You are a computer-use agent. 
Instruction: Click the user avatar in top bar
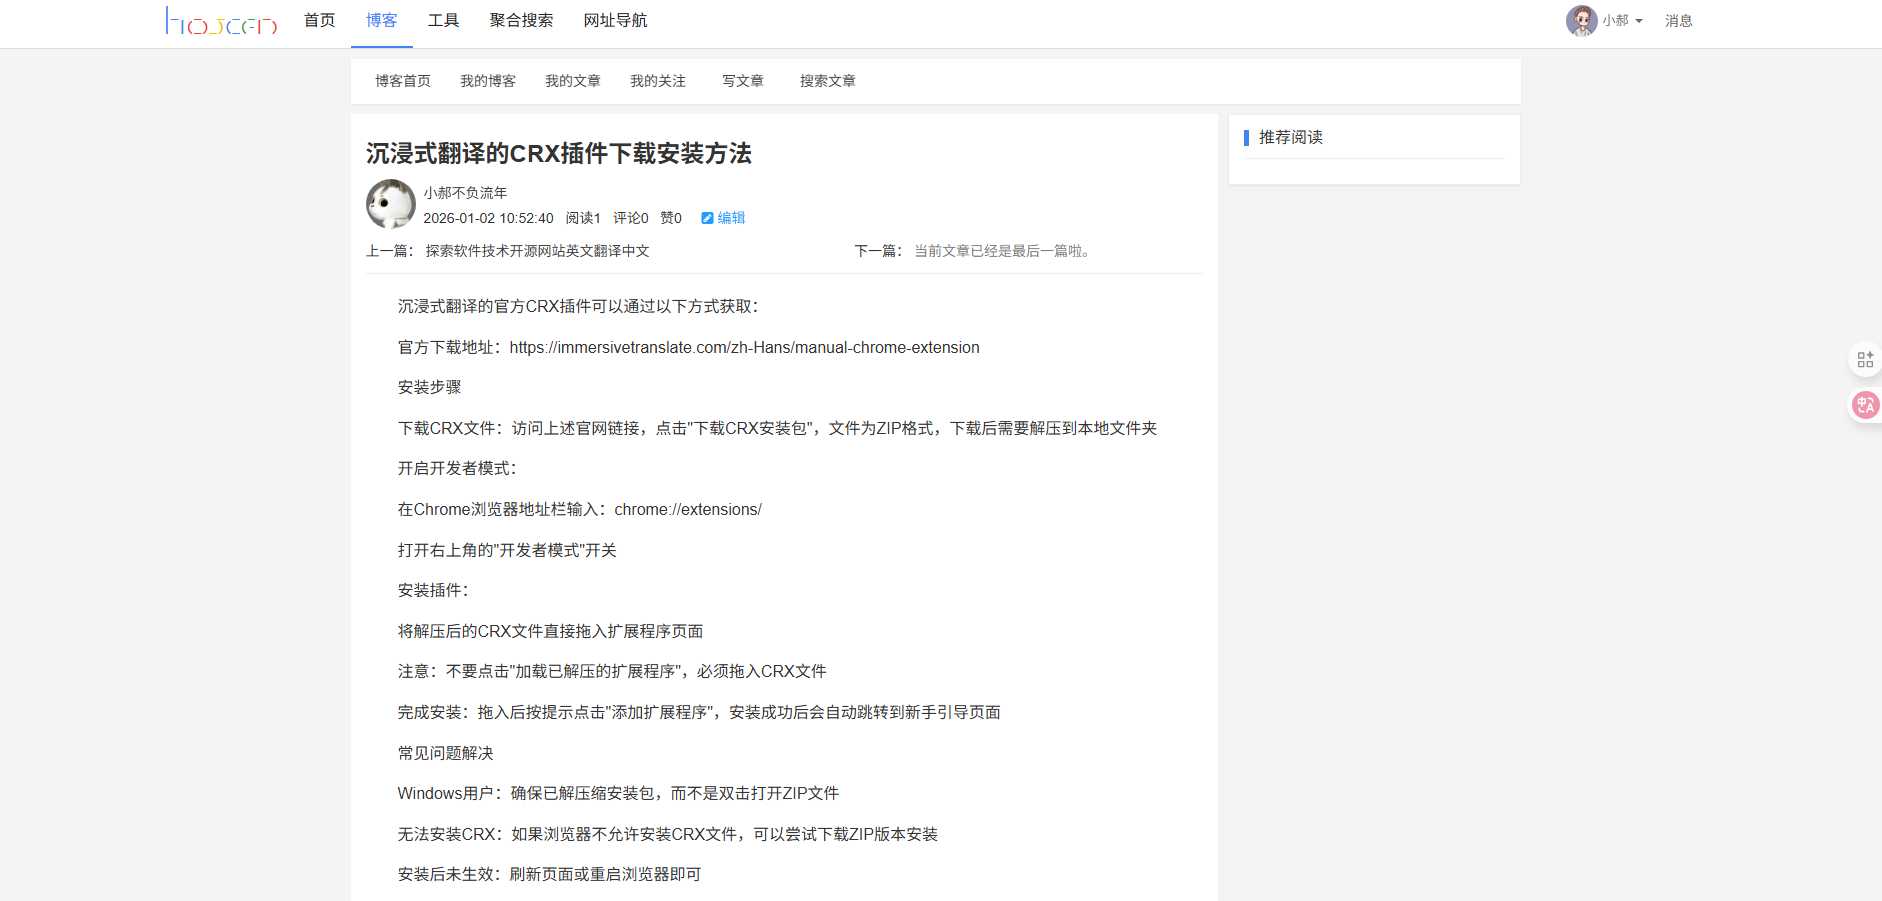pyautogui.click(x=1581, y=21)
